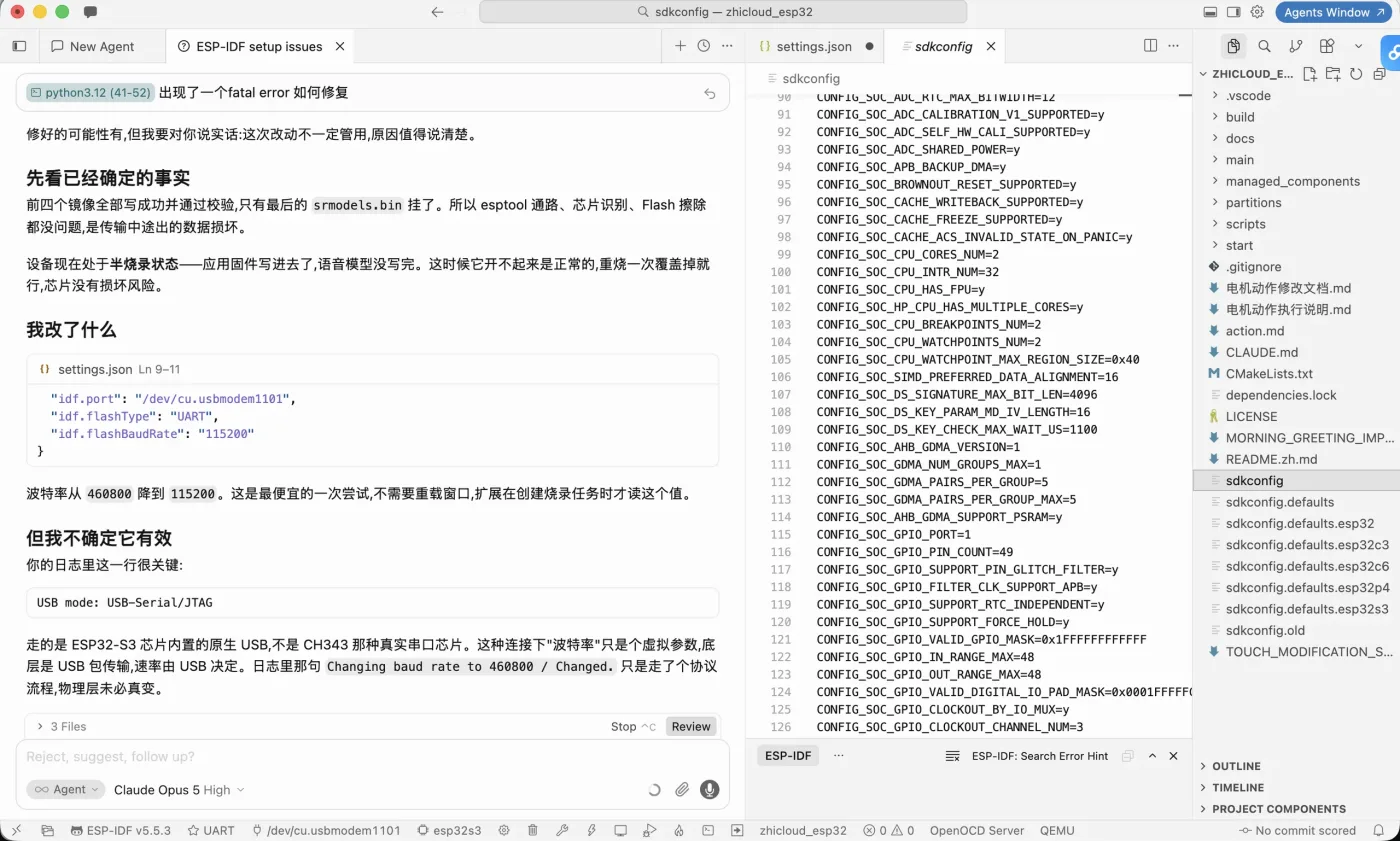This screenshot has height=841, width=1400.
Task: Click the OpenOCD Server status item
Action: tap(977, 830)
